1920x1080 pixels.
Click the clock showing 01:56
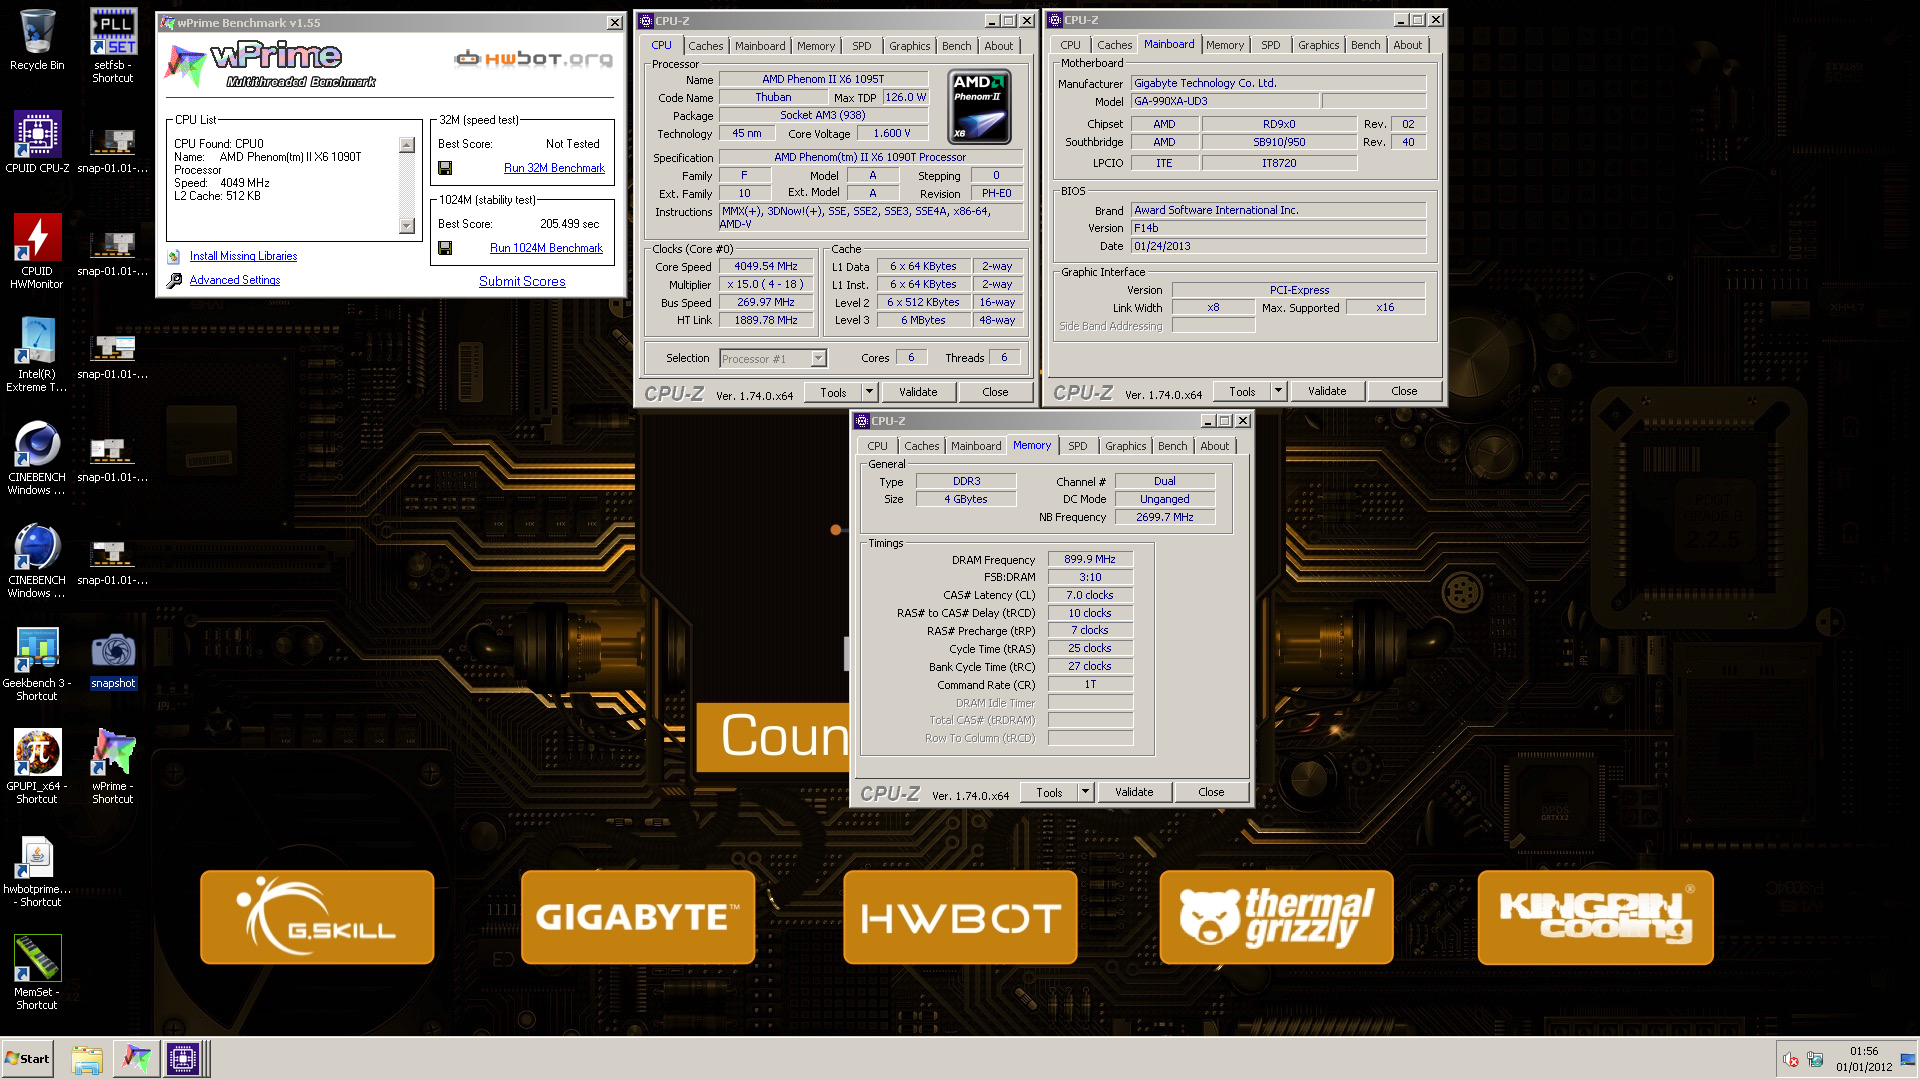(x=1863, y=1051)
